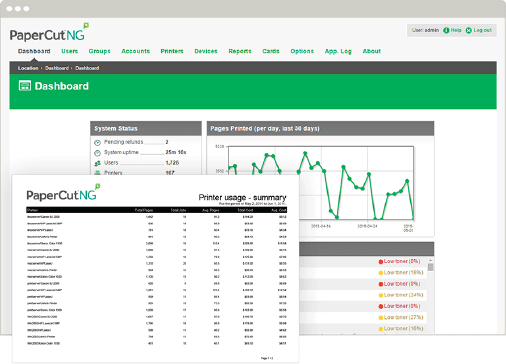This screenshot has height=364, width=506.
Task: Go to the Options tab
Action: [302, 51]
